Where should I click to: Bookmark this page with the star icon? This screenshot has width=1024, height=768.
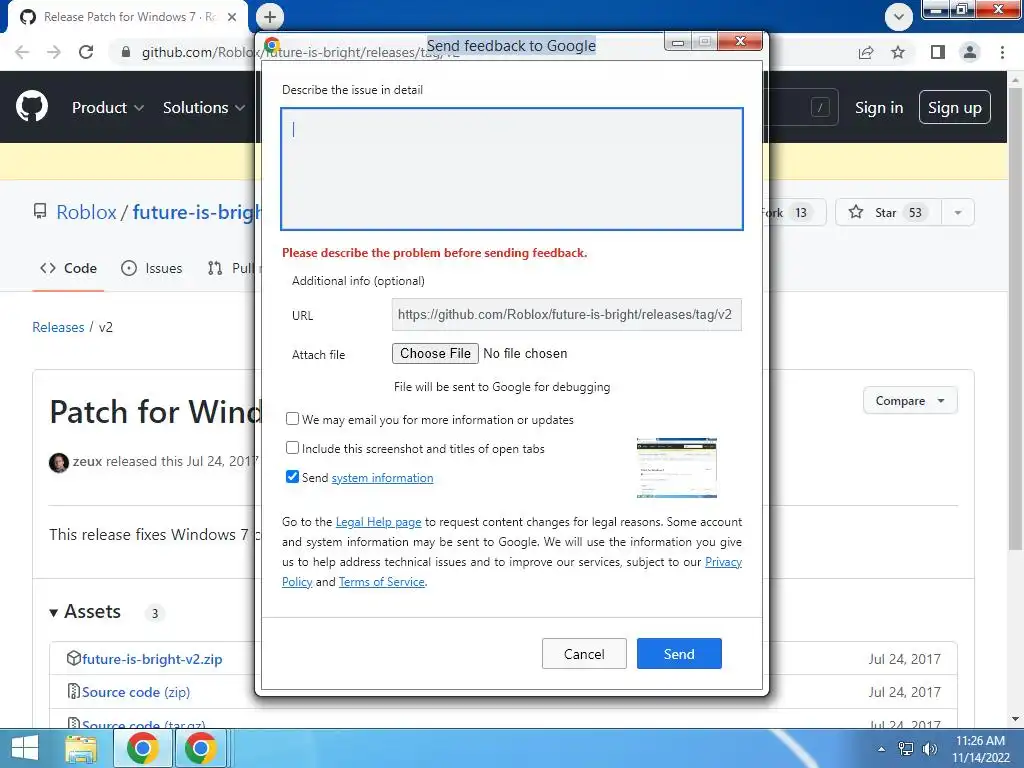coord(898,52)
